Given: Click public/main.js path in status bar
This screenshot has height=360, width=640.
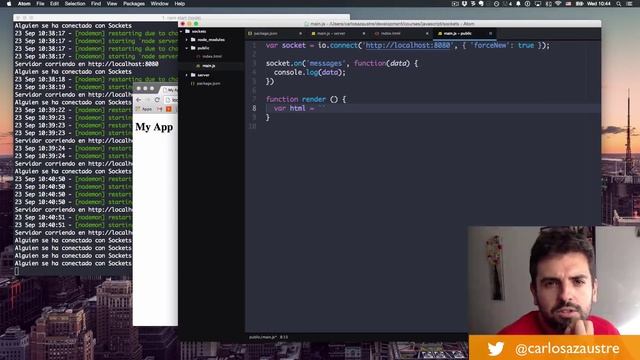Looking at the screenshot, I should click(263, 337).
